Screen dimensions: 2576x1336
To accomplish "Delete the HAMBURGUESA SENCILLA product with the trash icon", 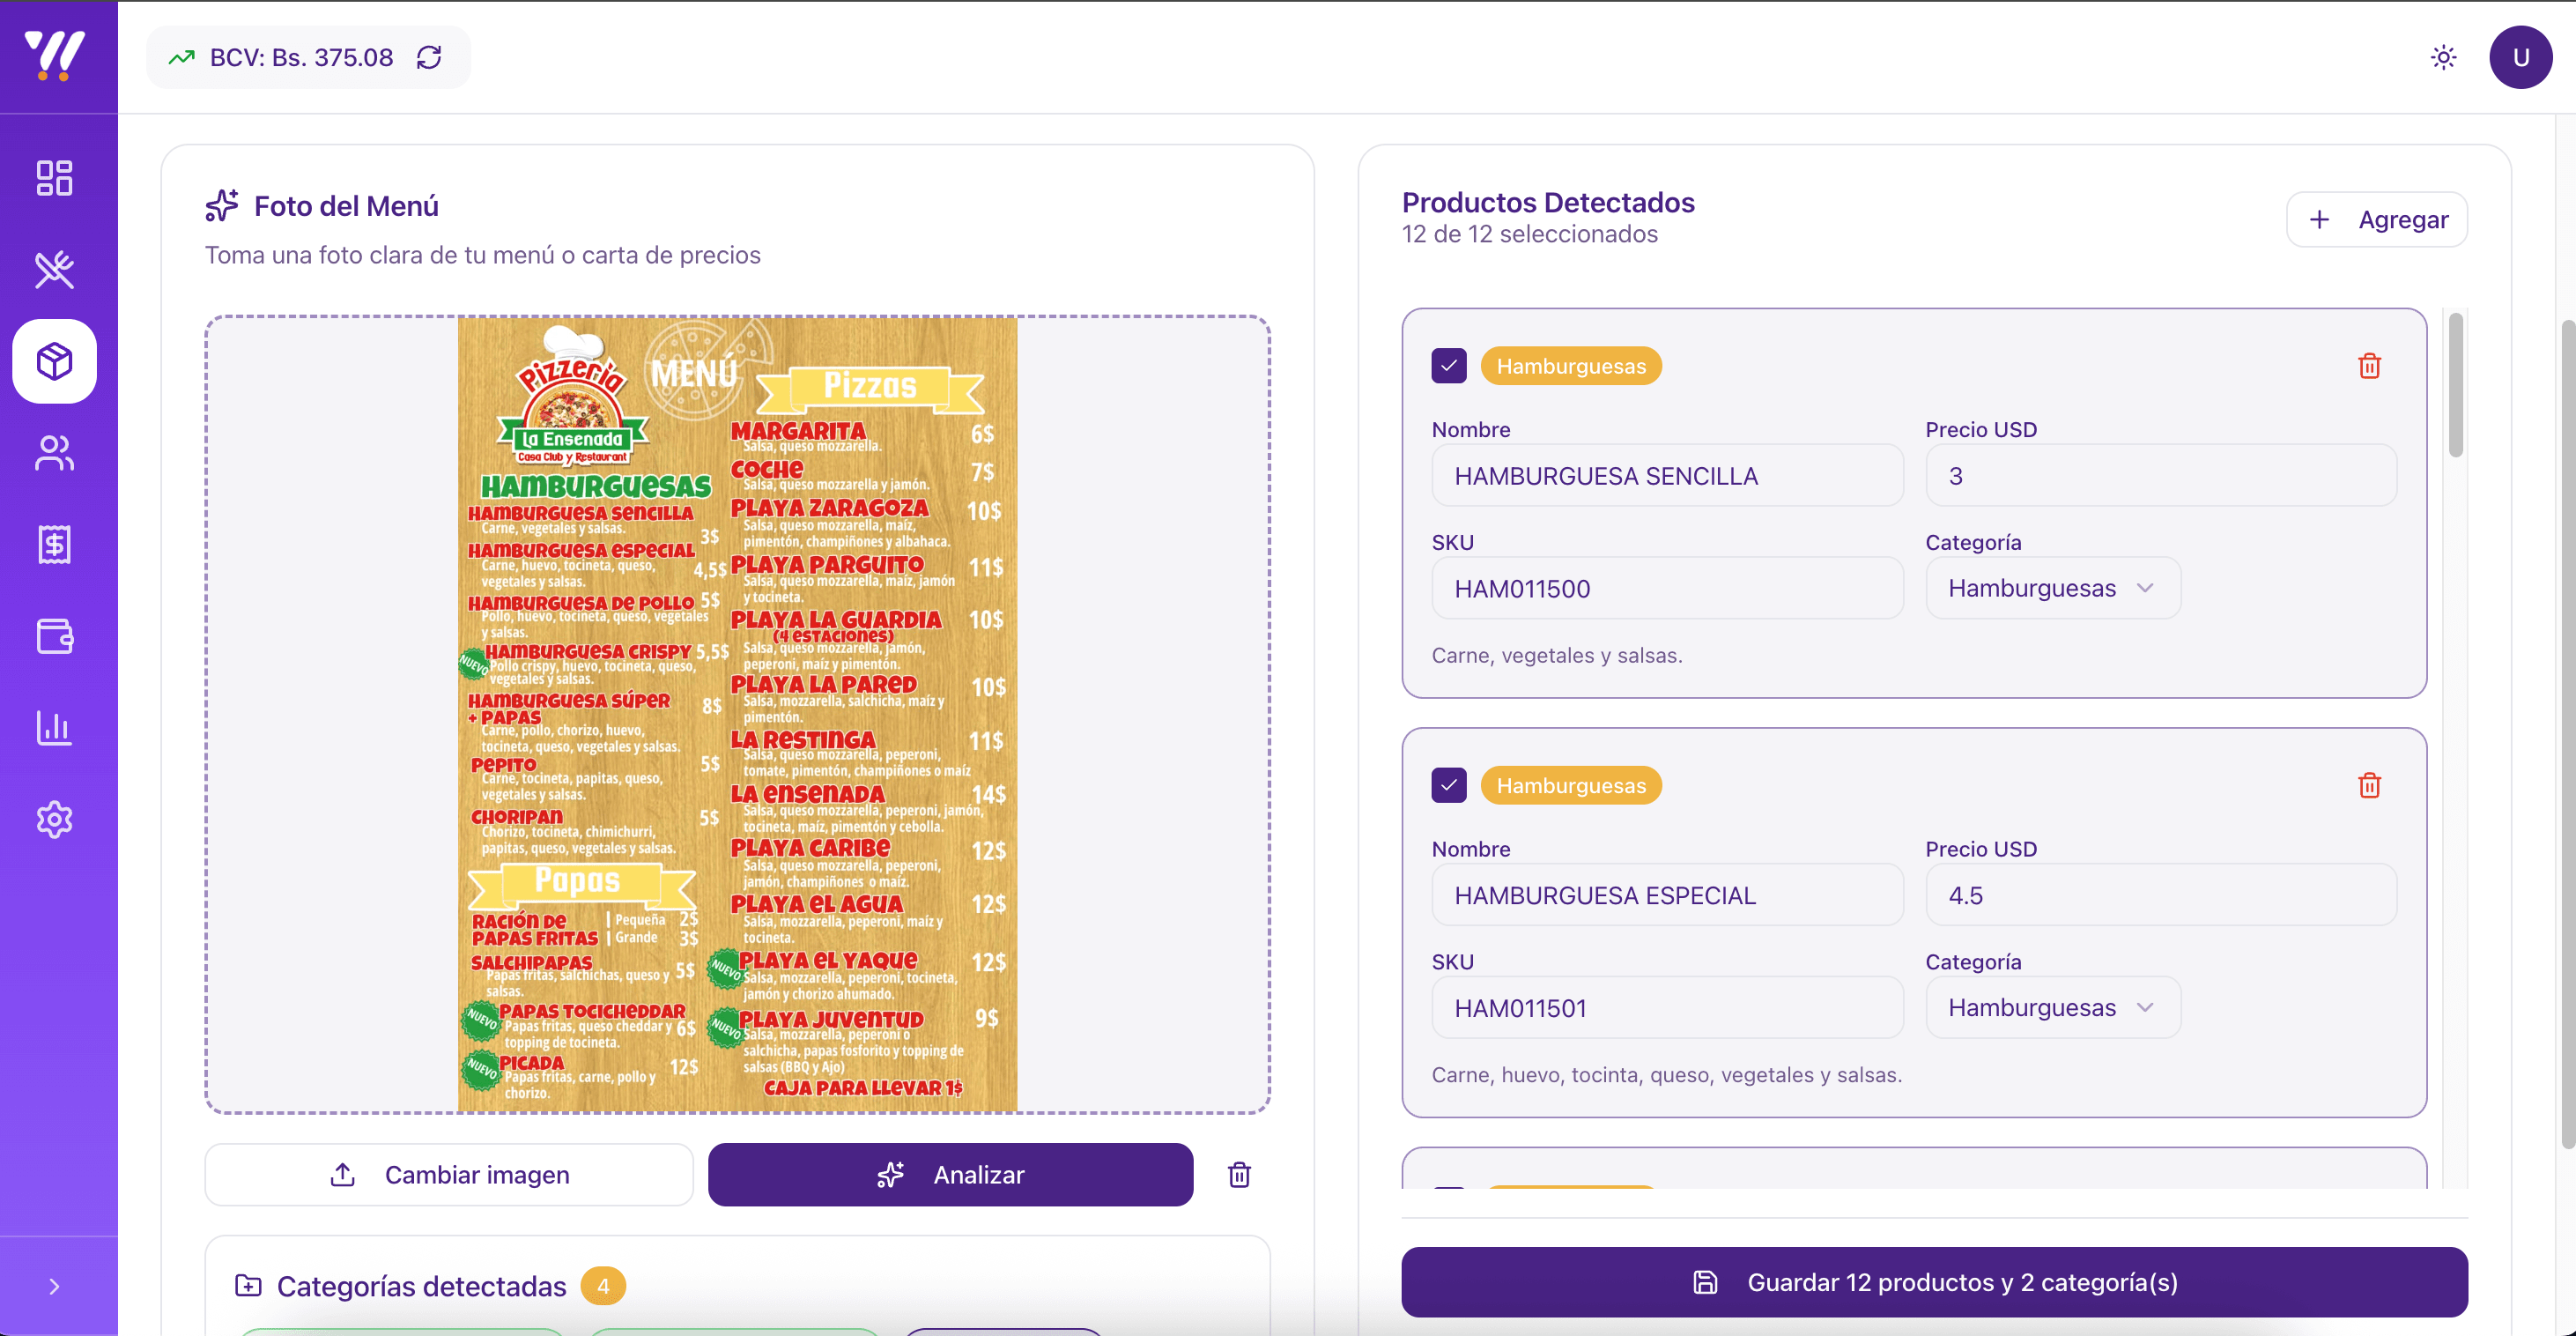I will pyautogui.click(x=2369, y=366).
